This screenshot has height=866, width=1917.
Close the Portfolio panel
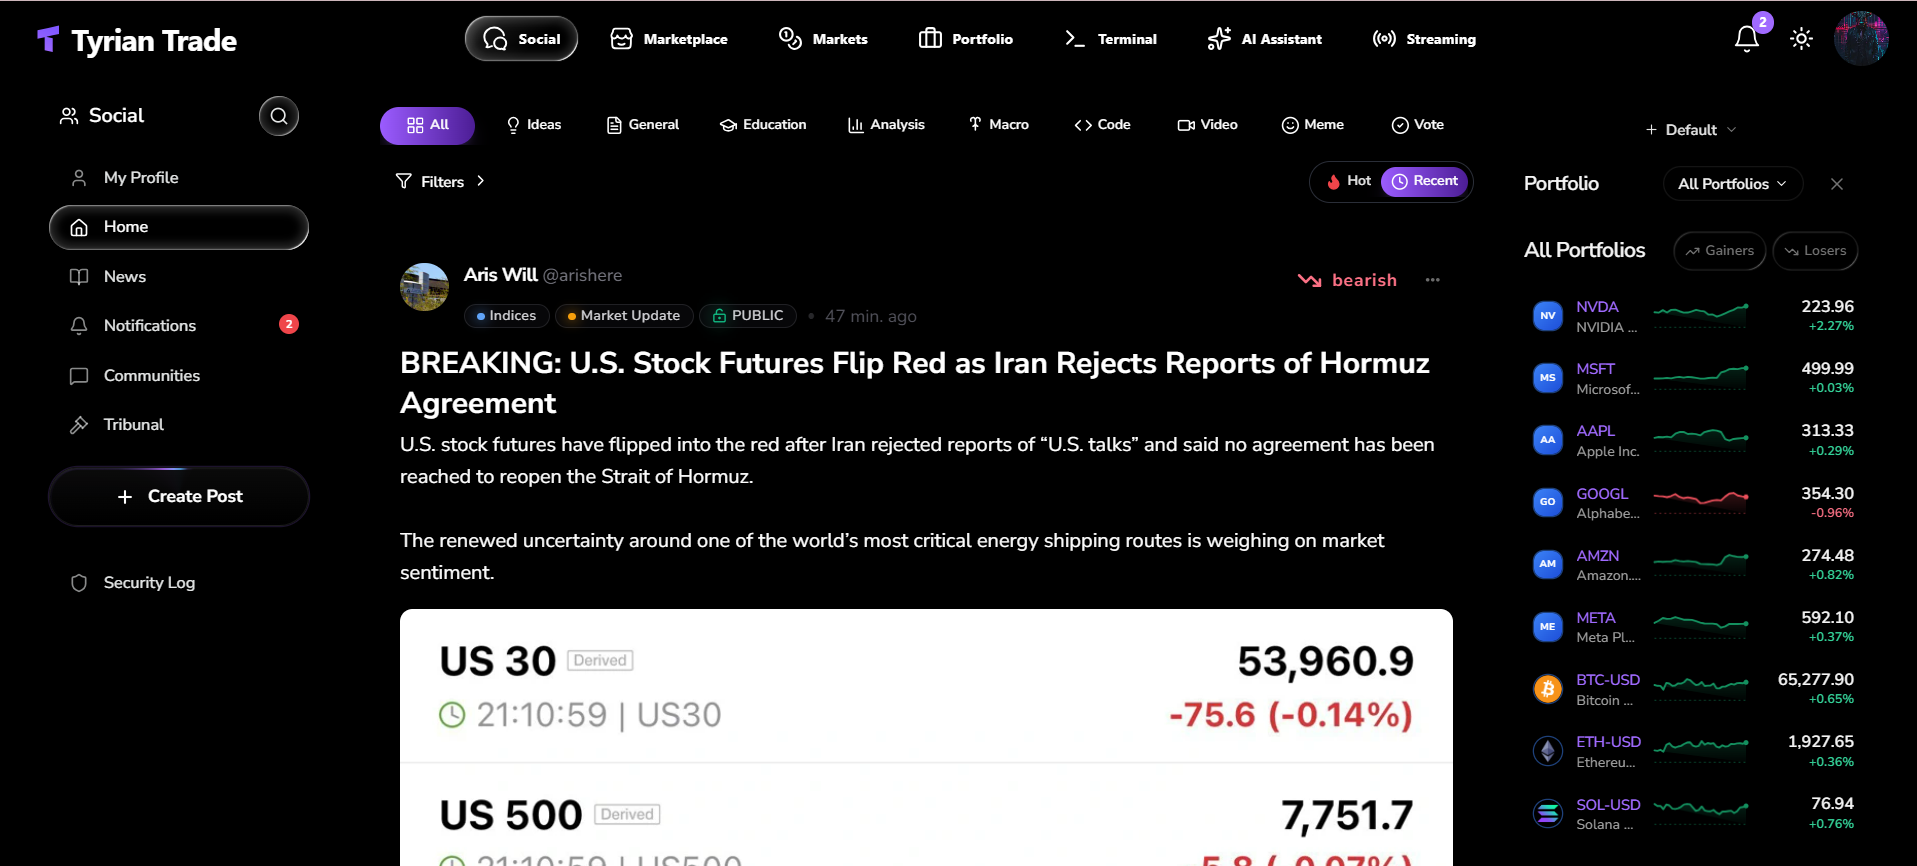click(1836, 184)
